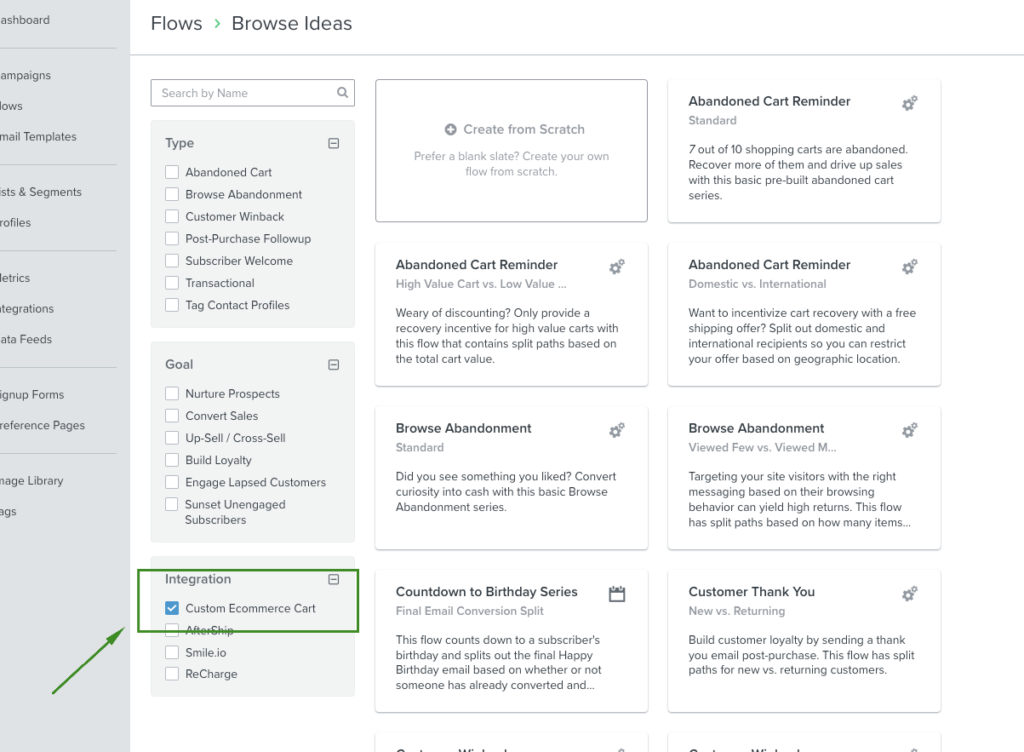1024x752 pixels.
Task: Open Countdown to Birthday Series title
Action: [487, 591]
